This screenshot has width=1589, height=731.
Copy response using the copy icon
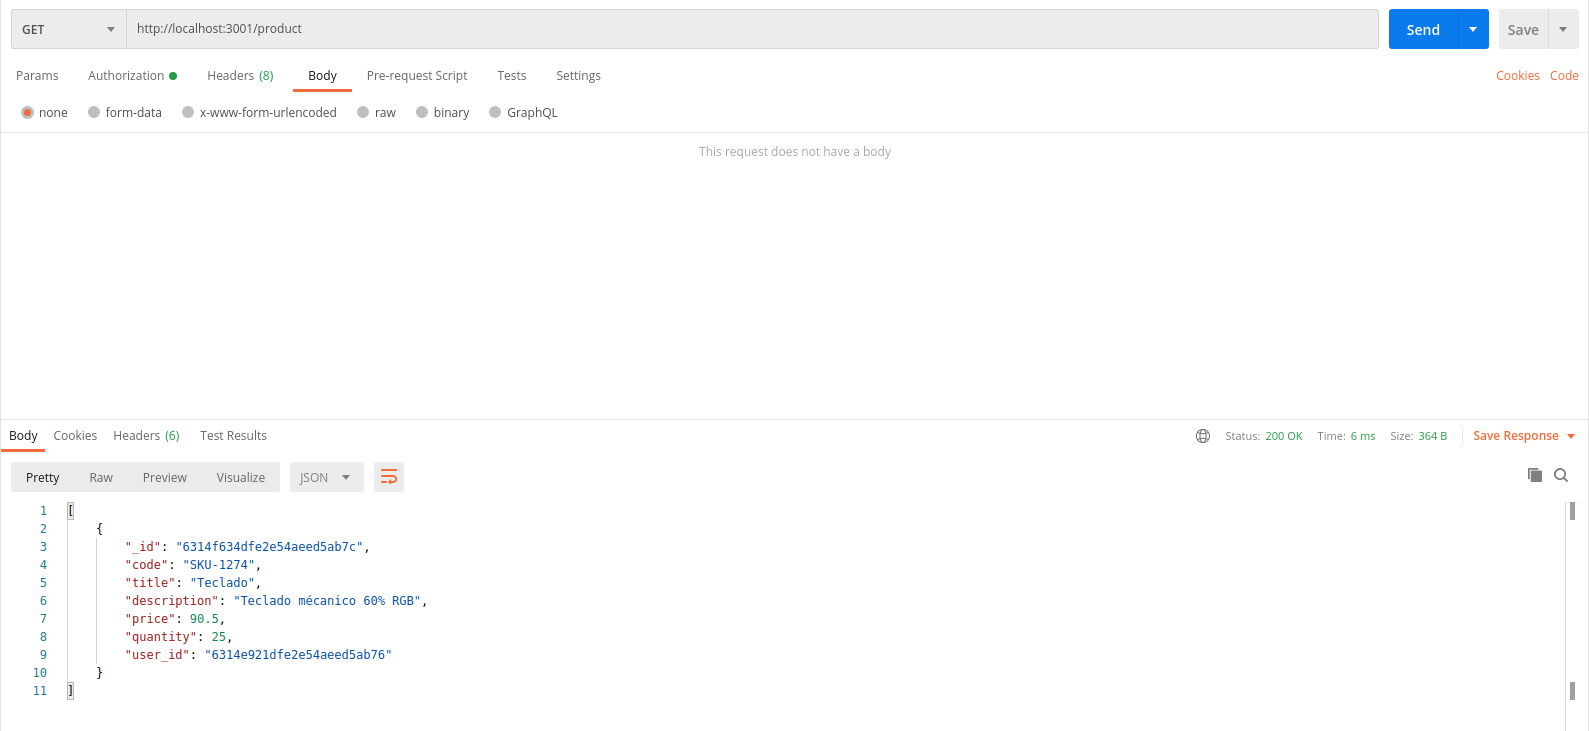tap(1535, 475)
